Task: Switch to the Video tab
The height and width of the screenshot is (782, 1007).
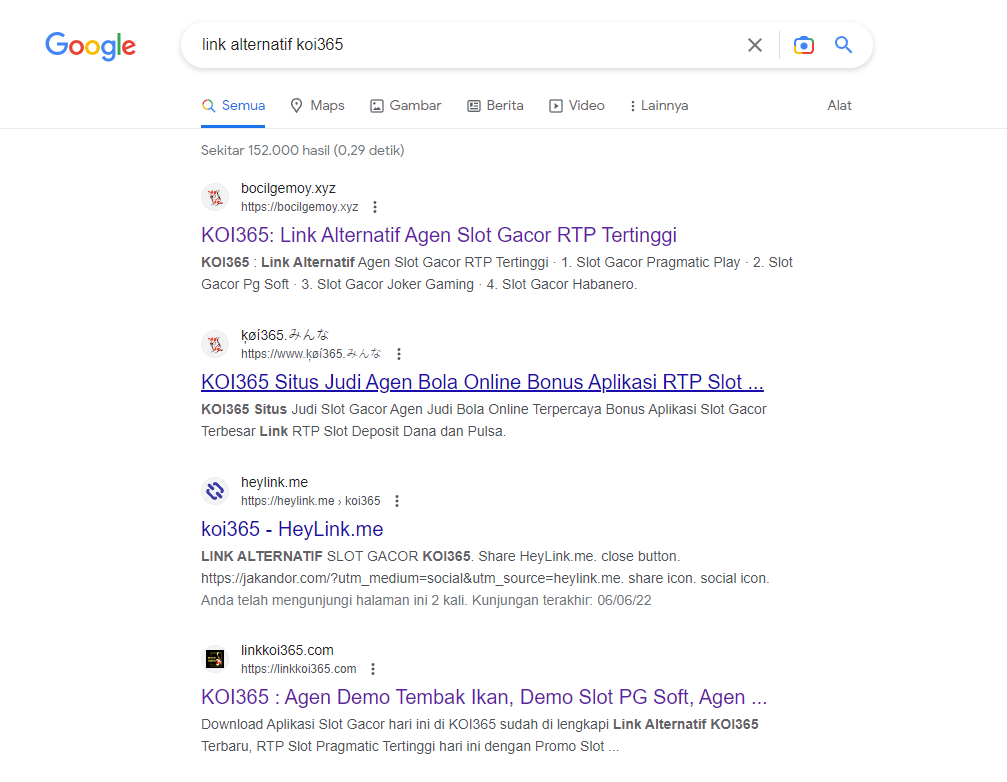Action: pyautogui.click(x=577, y=106)
